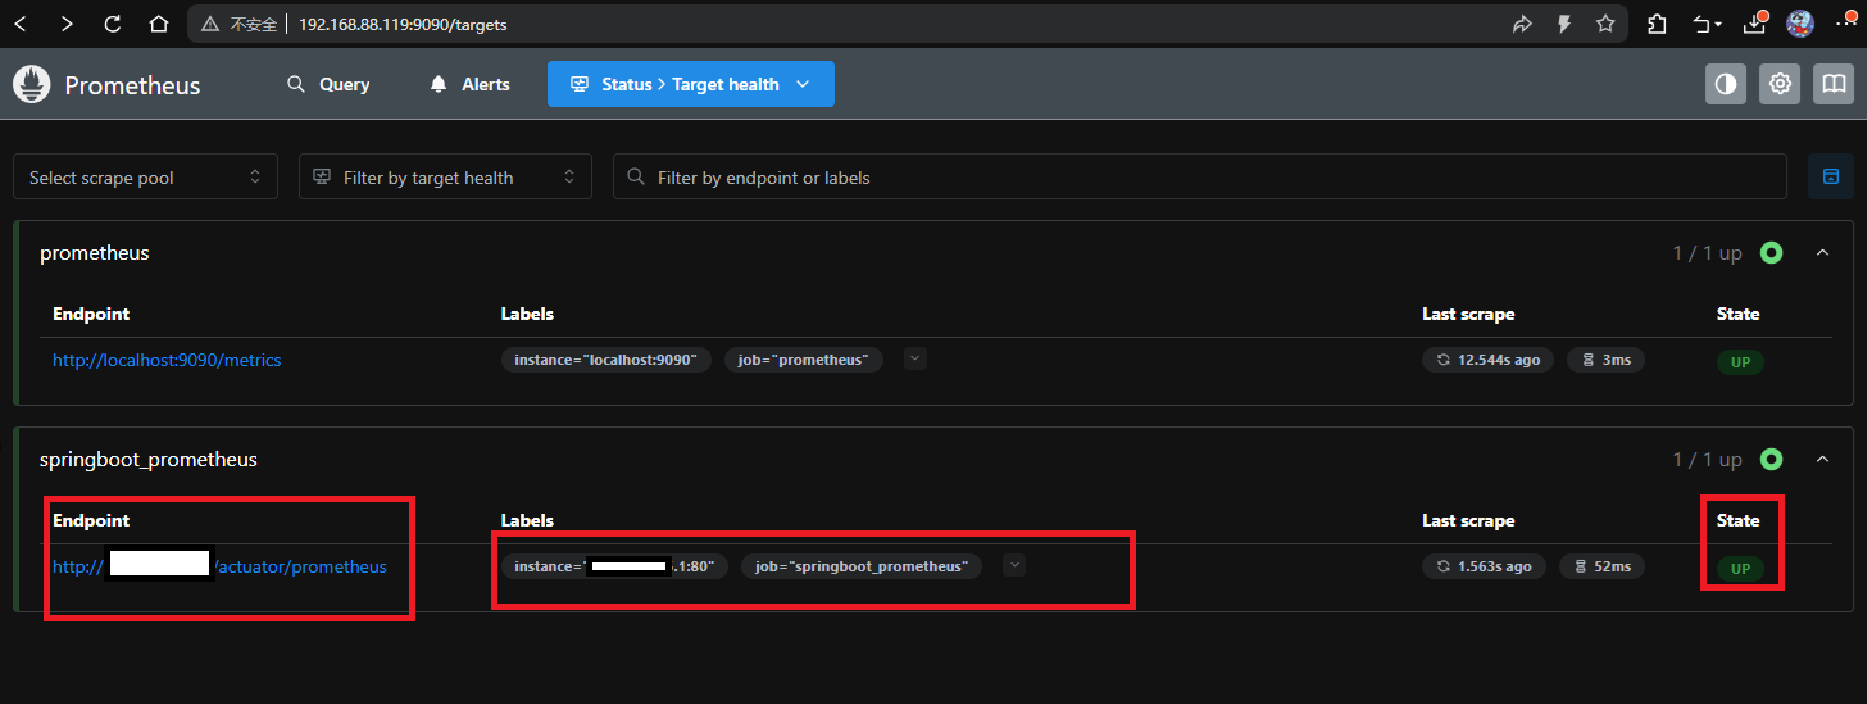Click the Prometheus flame logo
The width and height of the screenshot is (1867, 704).
click(x=32, y=84)
